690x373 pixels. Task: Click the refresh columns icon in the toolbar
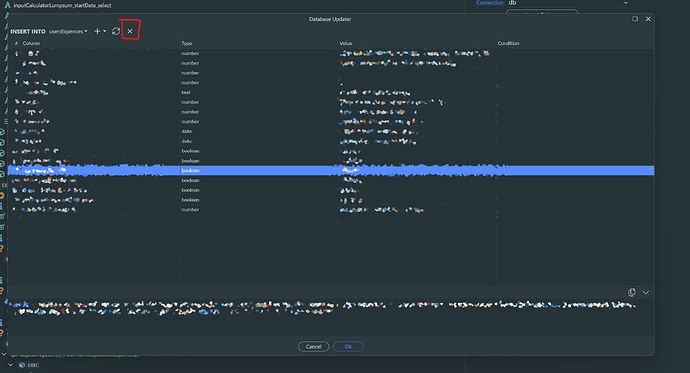coord(116,31)
